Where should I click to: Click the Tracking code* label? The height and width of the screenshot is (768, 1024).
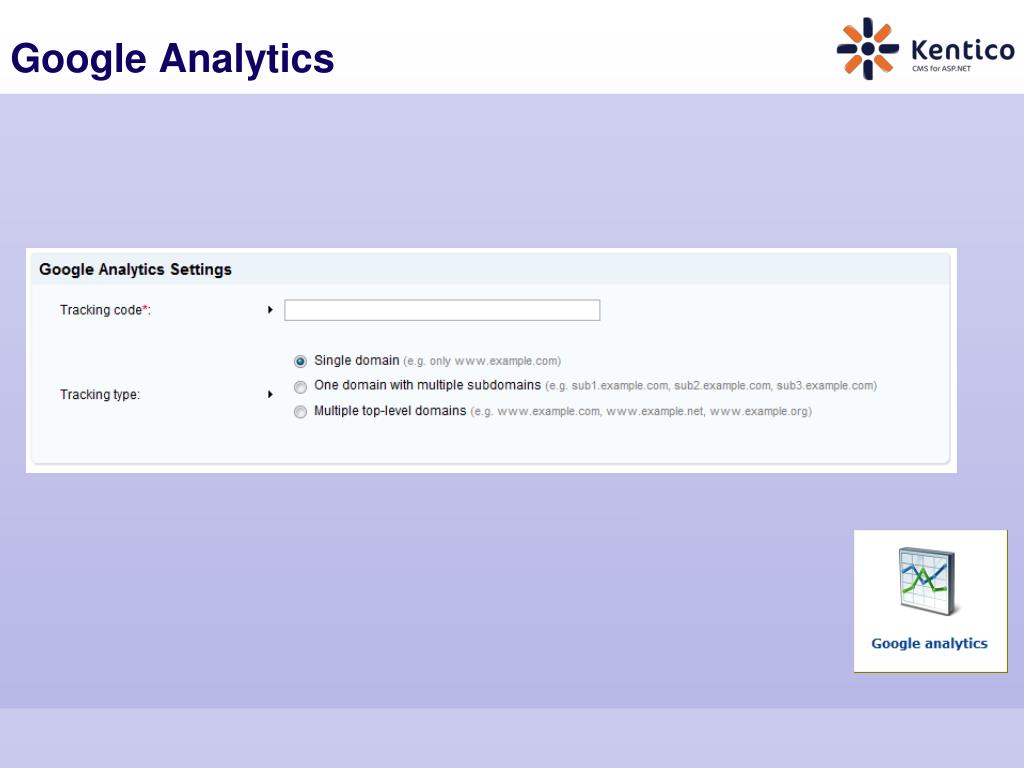tap(105, 310)
